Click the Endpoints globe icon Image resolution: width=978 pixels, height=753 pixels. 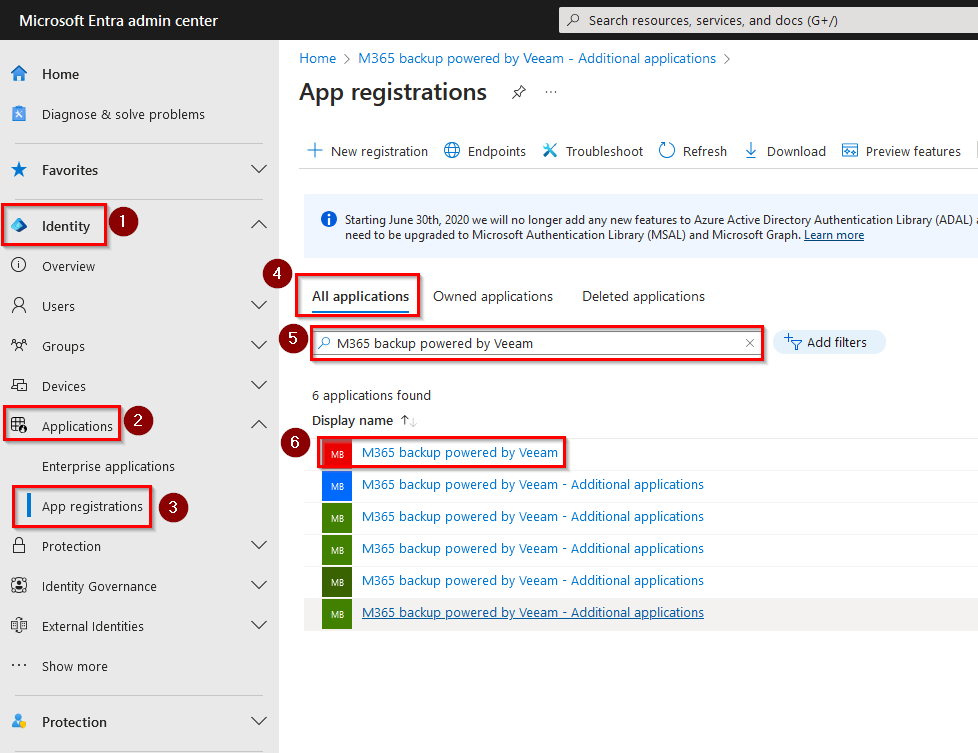coord(452,150)
